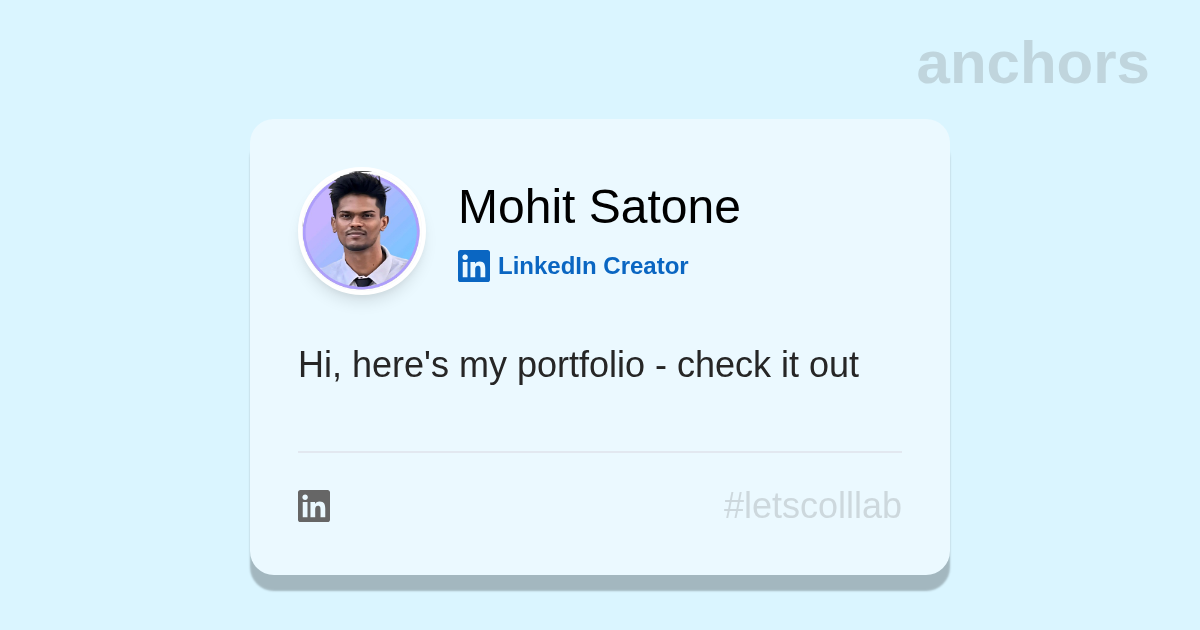Click the first name Mohit in heading
Image resolution: width=1200 pixels, height=630 pixels.
516,207
